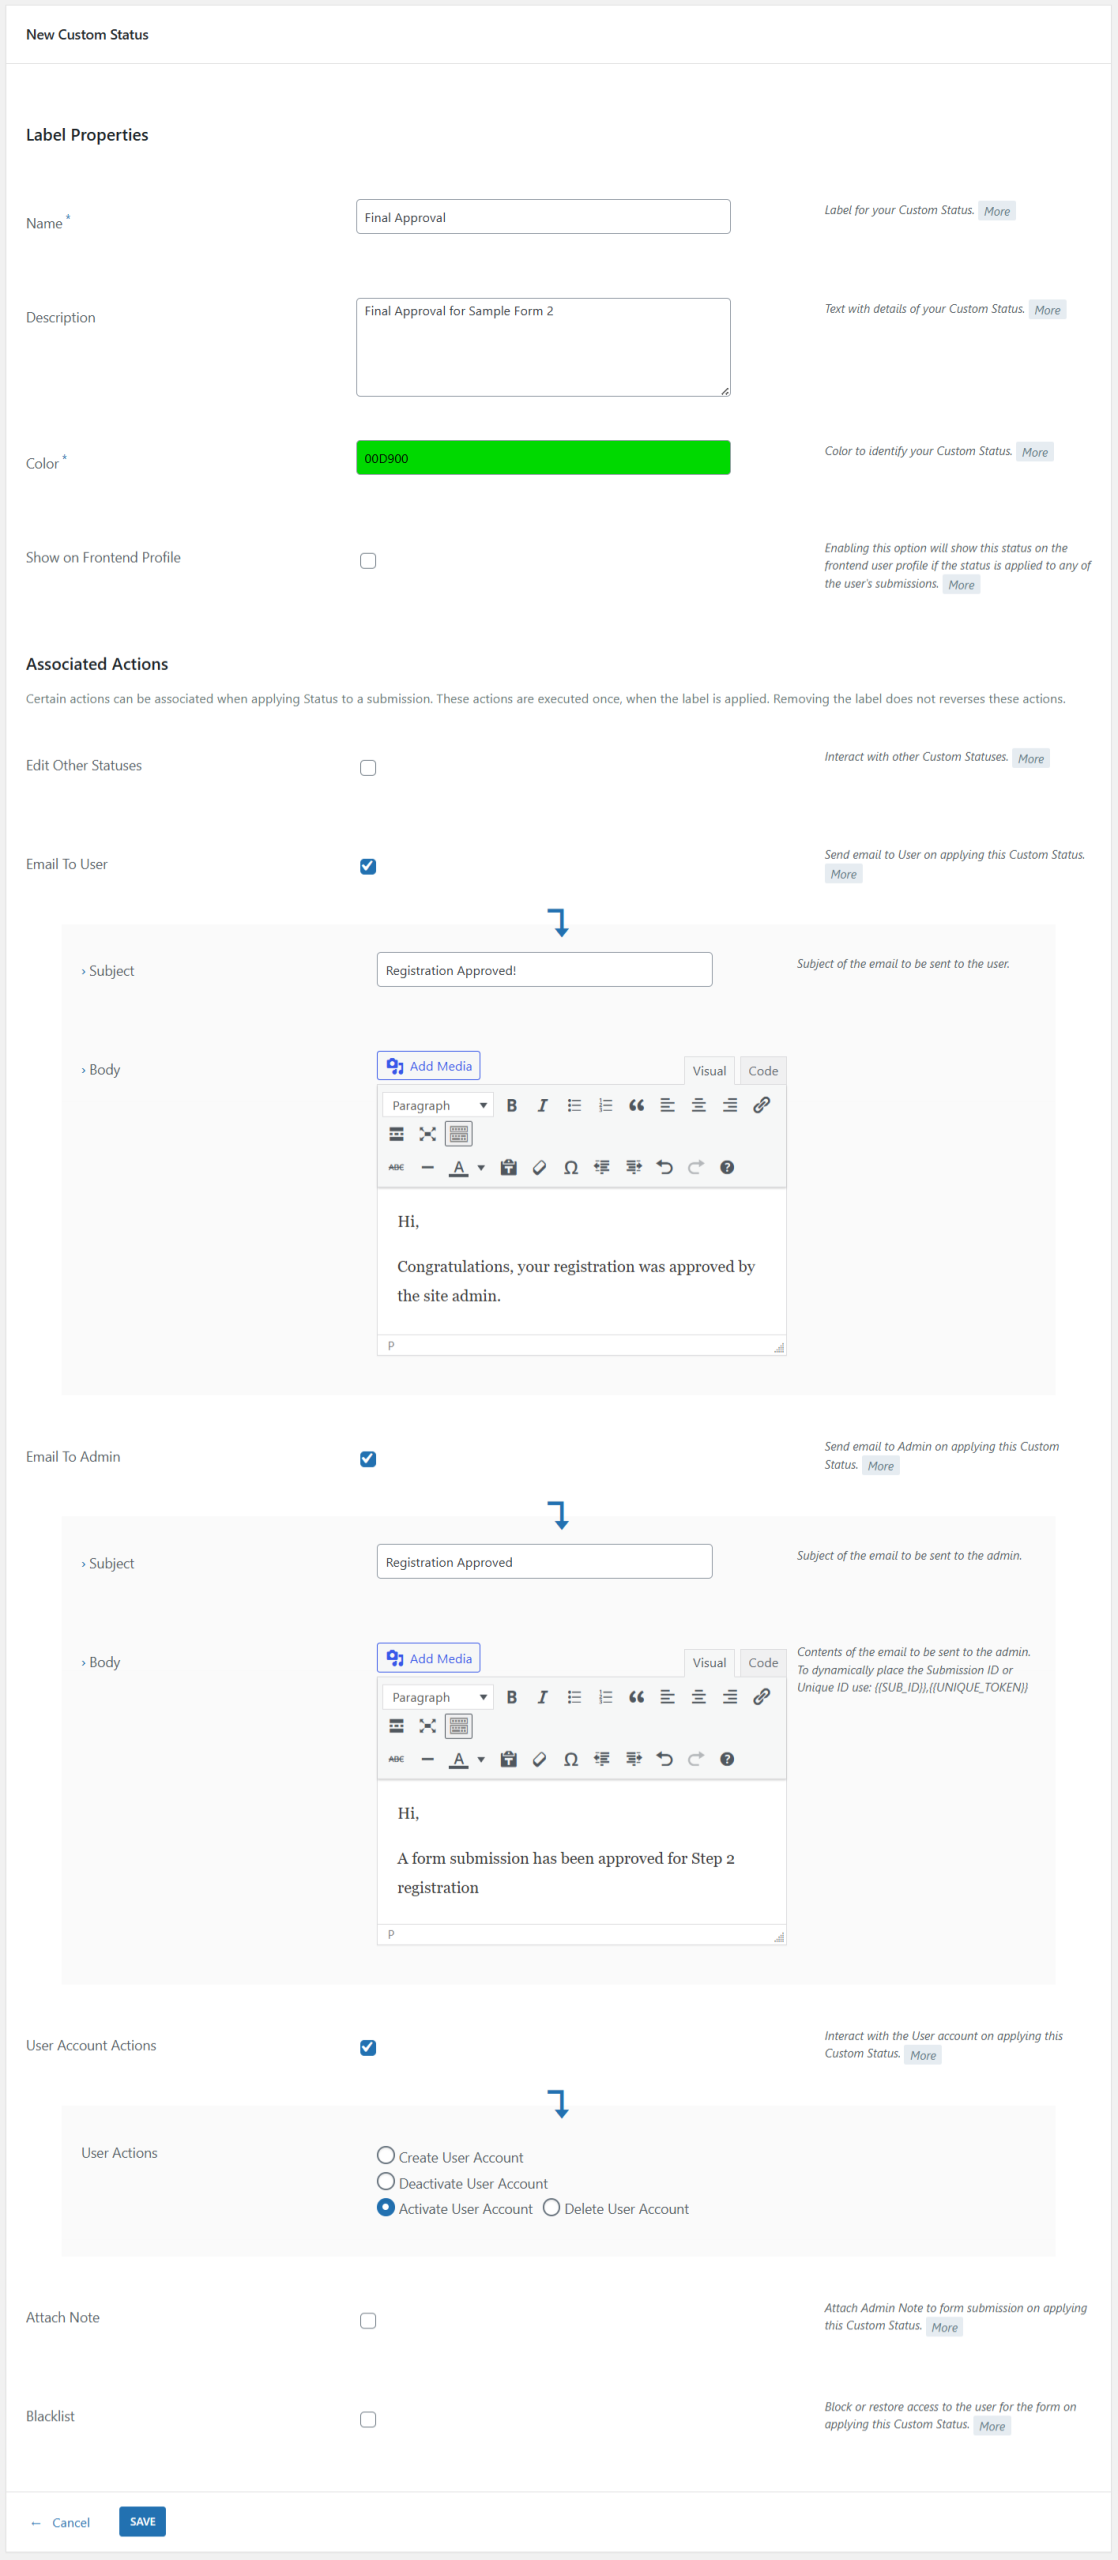Select the Deactivate User Account radio option
This screenshot has height=2560, width=1118.
point(386,2182)
